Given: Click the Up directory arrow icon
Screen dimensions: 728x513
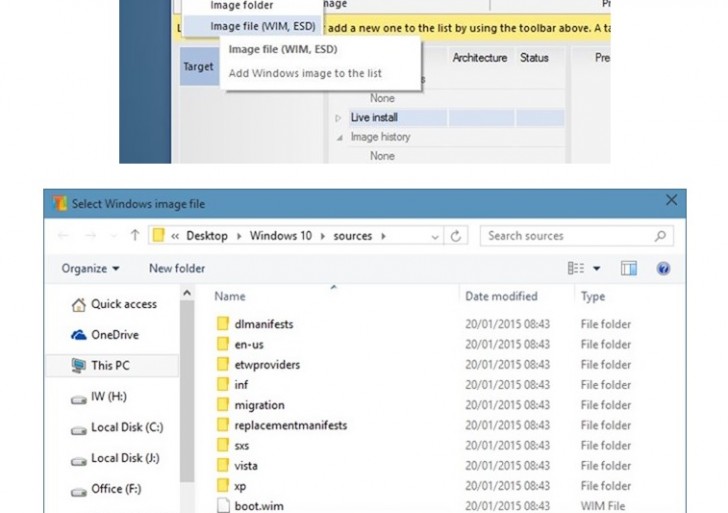Looking at the screenshot, I should [x=135, y=236].
